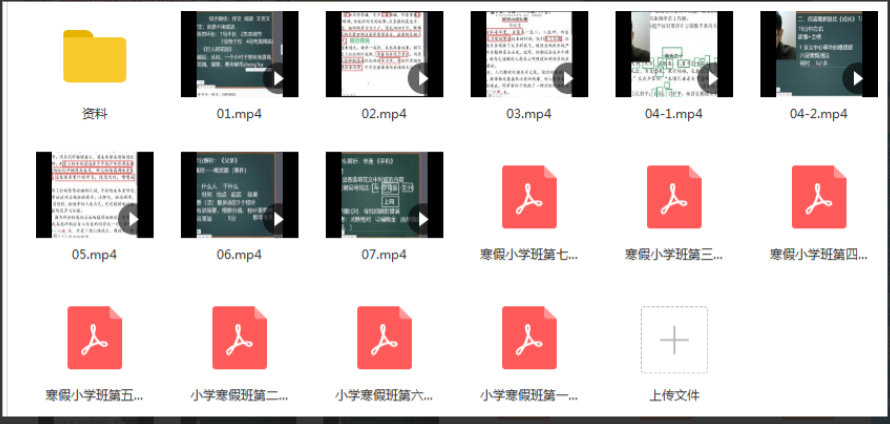Click the 寒假小学班第四 PDF icon
890x424 pixels.
pyautogui.click(x=818, y=197)
